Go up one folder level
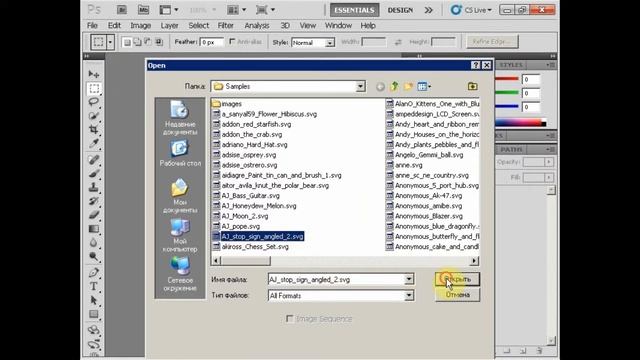 pyautogui.click(x=394, y=86)
